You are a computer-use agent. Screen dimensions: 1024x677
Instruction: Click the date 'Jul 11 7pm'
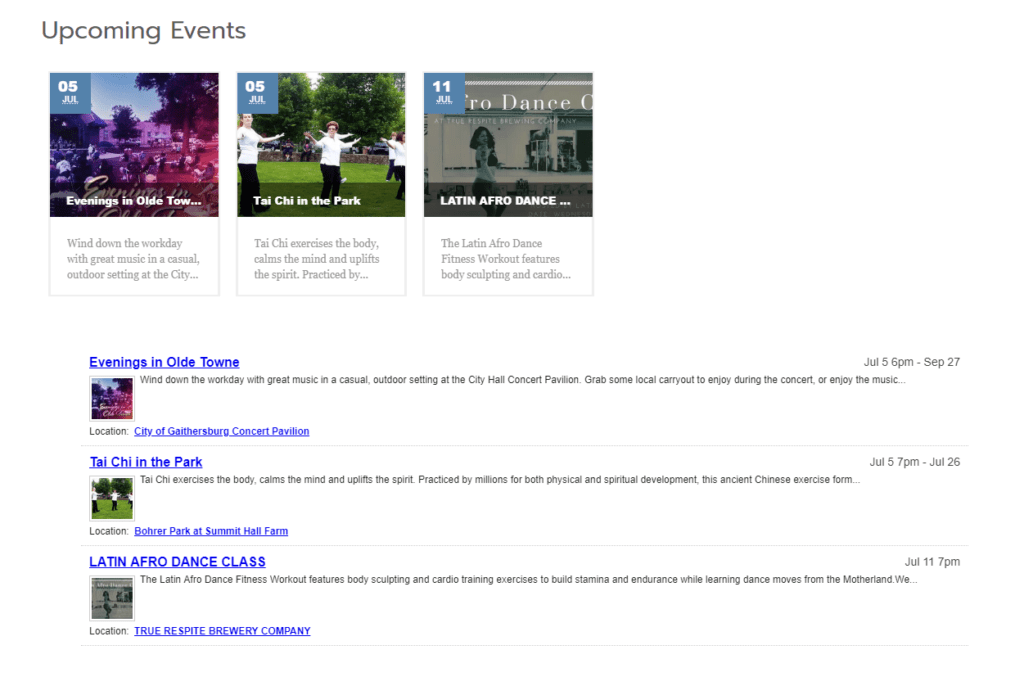pos(932,562)
